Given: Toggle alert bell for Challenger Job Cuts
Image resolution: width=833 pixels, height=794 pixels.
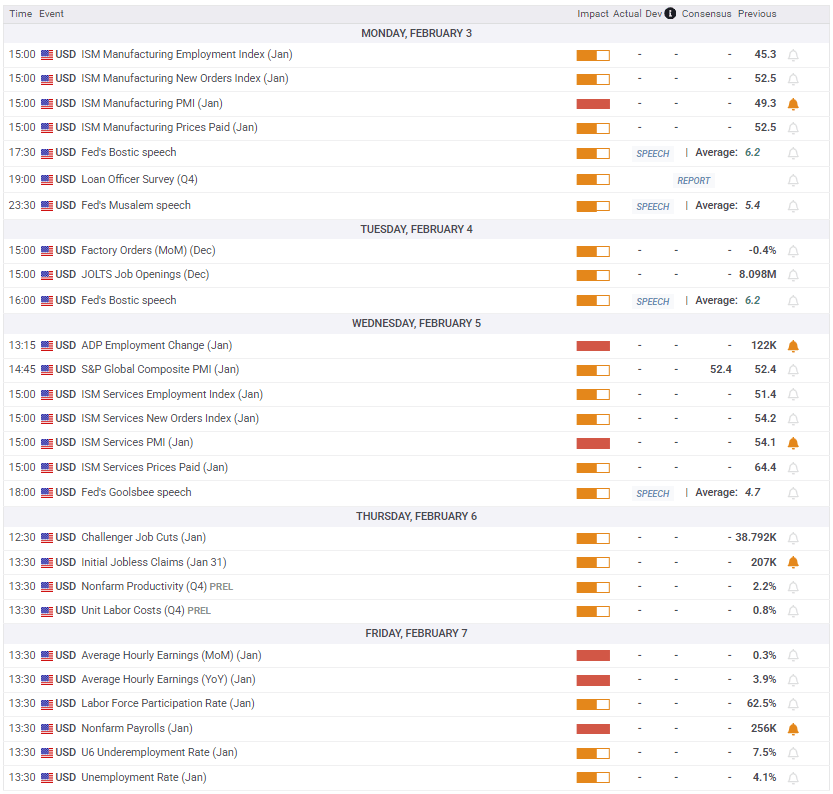Looking at the screenshot, I should (793, 538).
